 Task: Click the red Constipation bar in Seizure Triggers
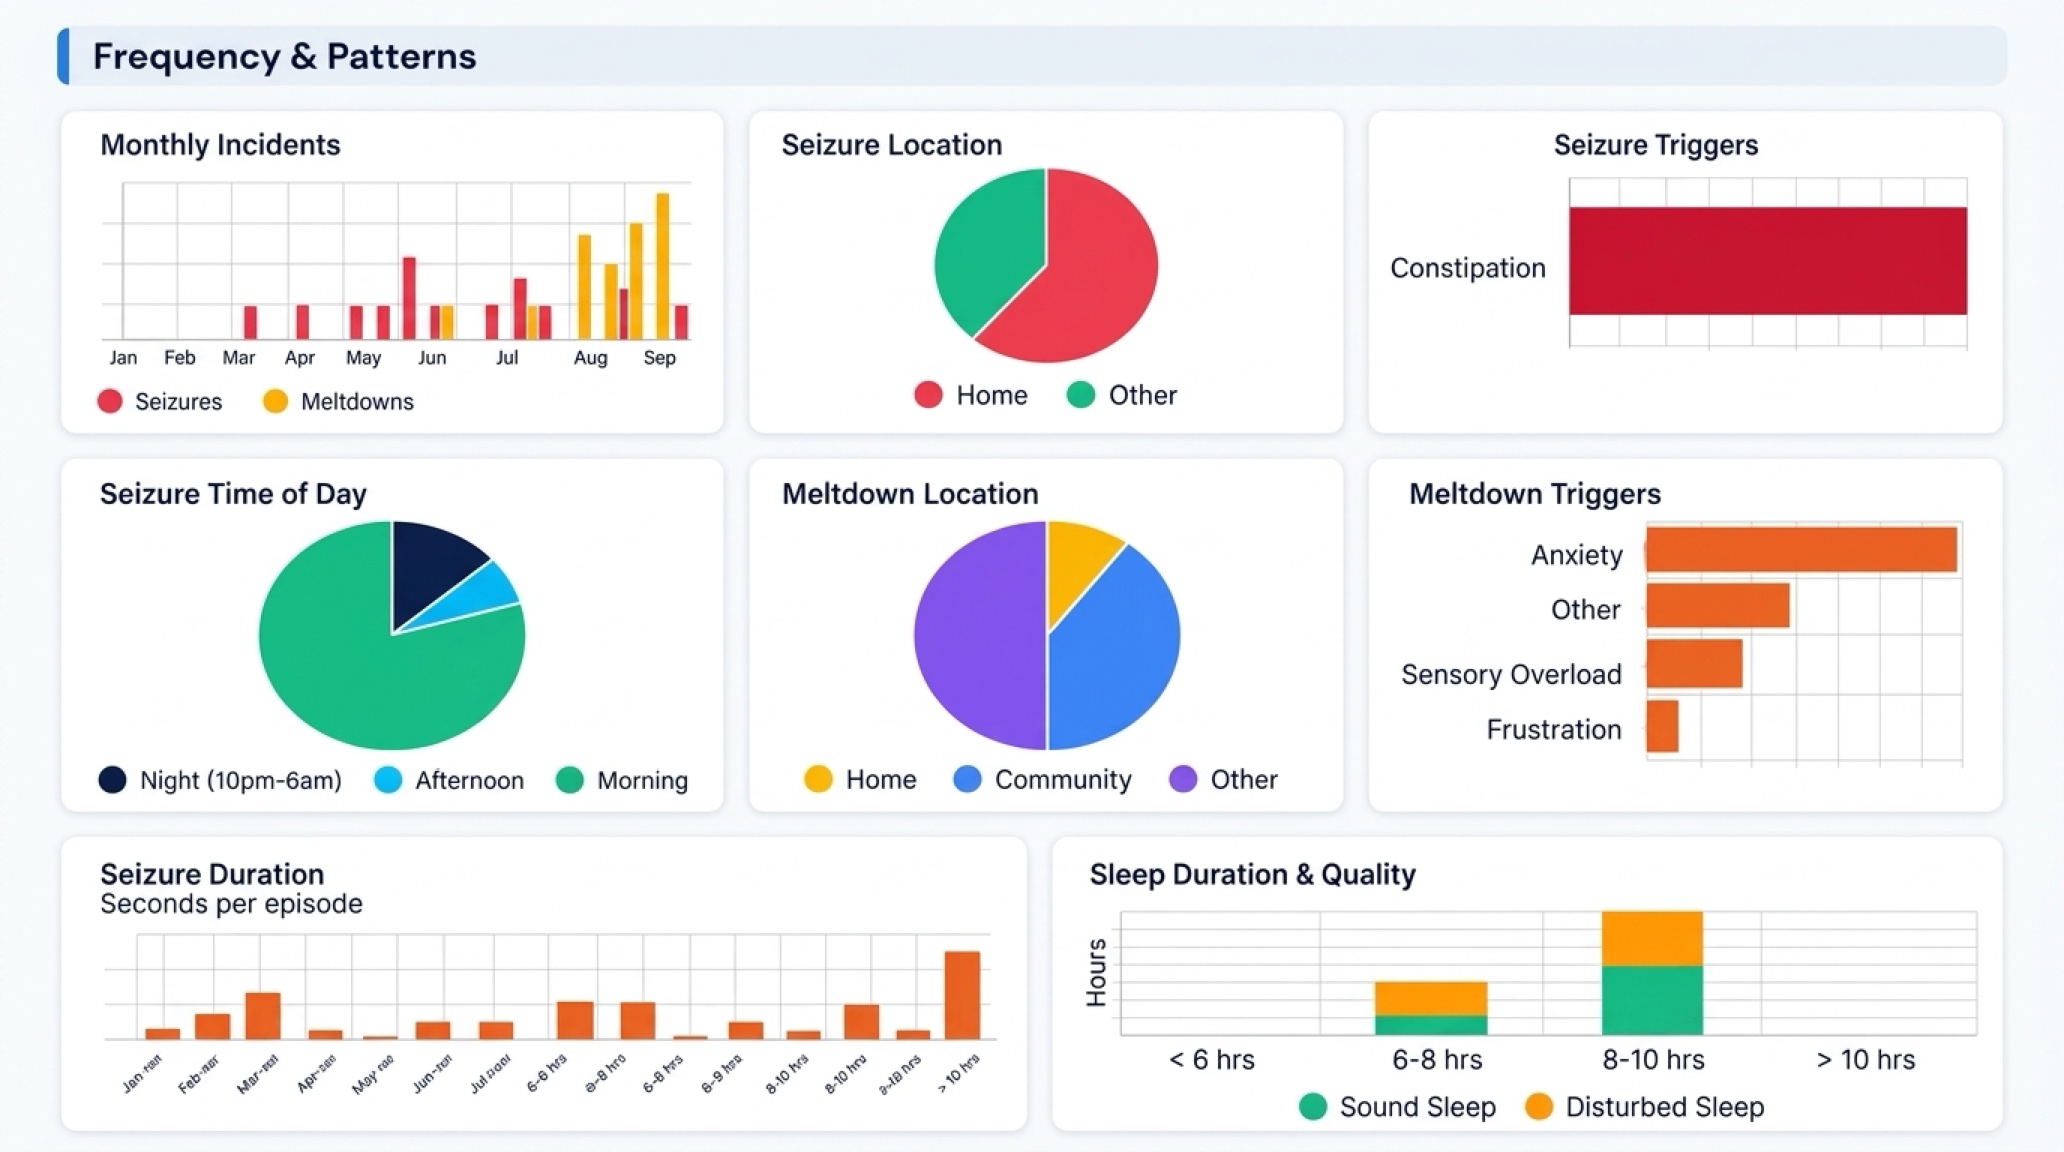(x=1768, y=261)
